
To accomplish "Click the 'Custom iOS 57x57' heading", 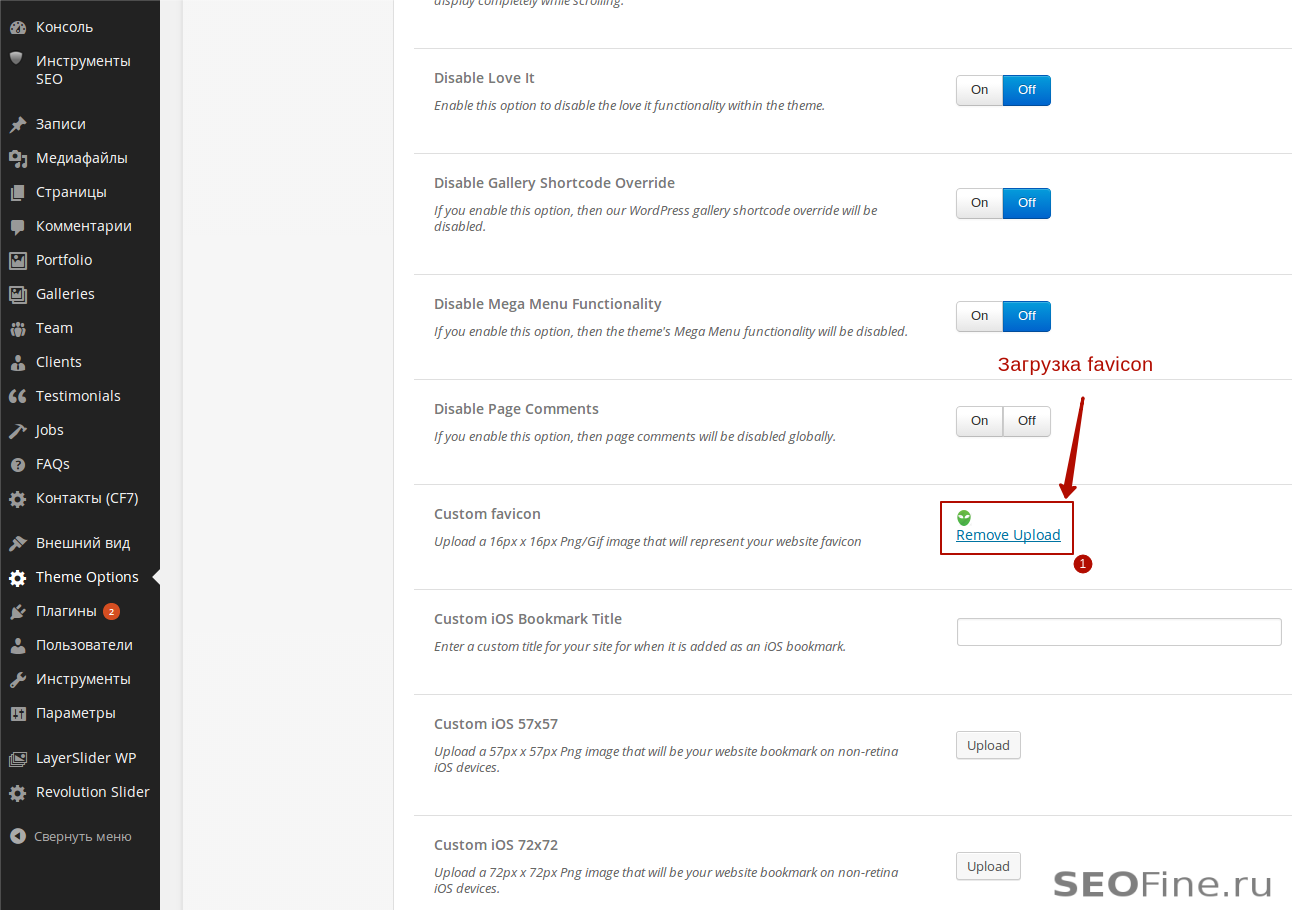I will 496,724.
